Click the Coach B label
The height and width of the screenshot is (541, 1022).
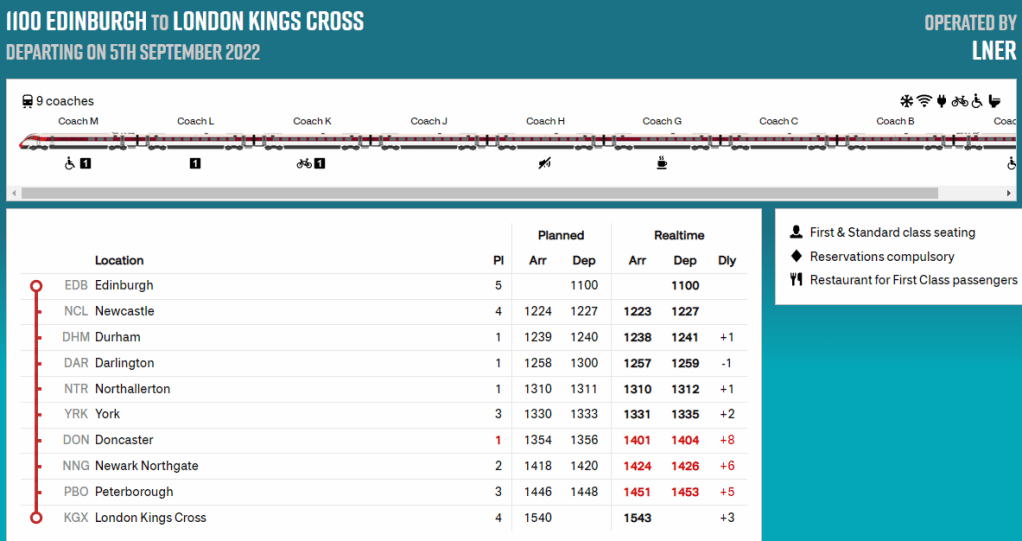[x=895, y=121]
